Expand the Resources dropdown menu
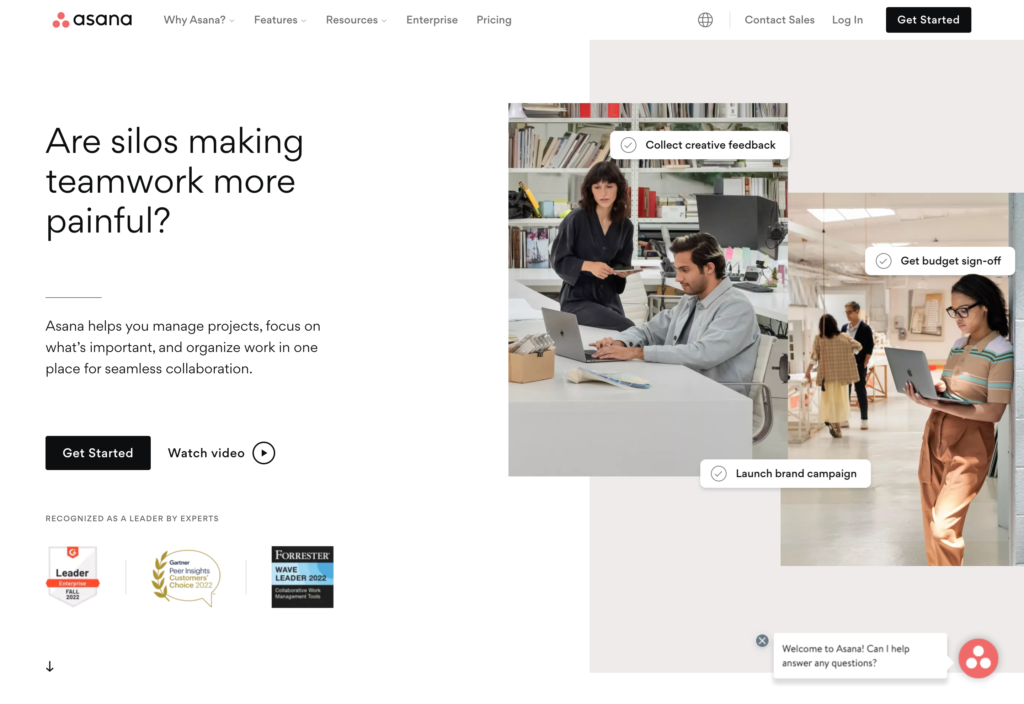The height and width of the screenshot is (704, 1024). [x=356, y=20]
